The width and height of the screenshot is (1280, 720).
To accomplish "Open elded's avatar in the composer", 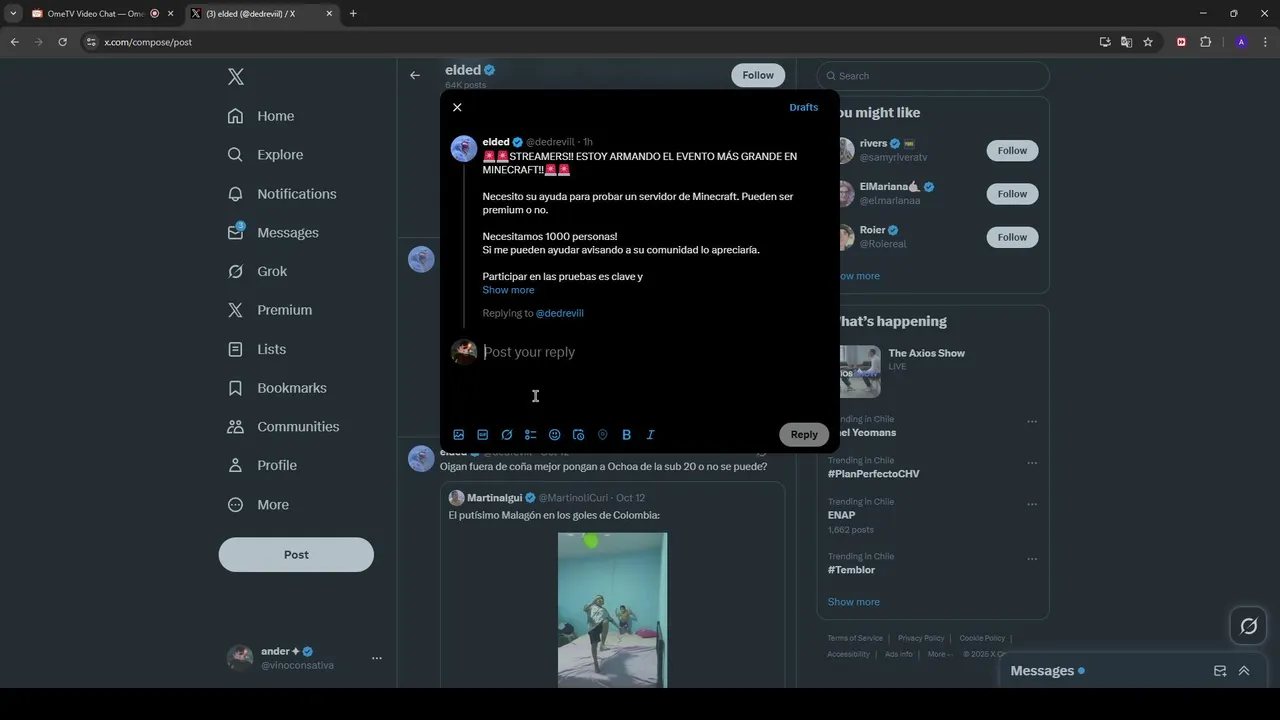I will [x=464, y=149].
